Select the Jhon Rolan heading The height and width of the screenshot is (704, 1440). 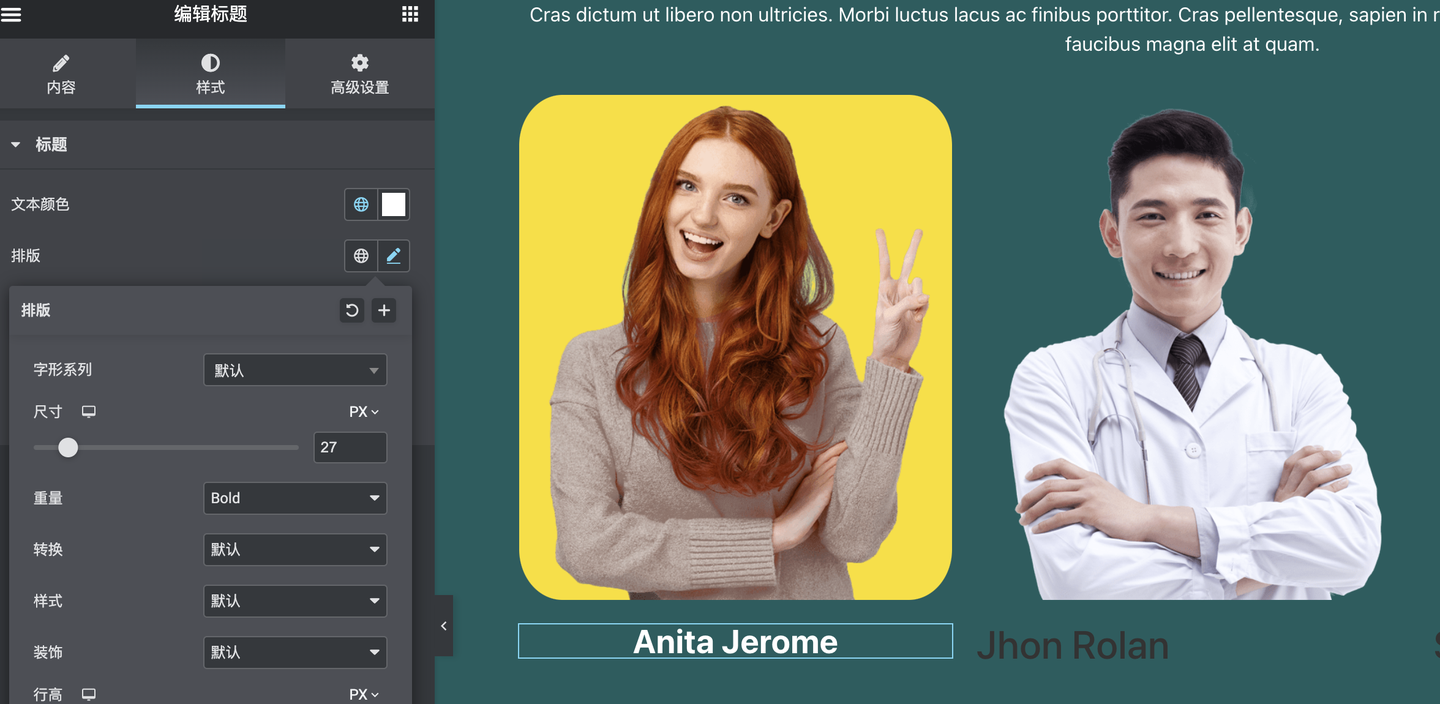[1072, 646]
